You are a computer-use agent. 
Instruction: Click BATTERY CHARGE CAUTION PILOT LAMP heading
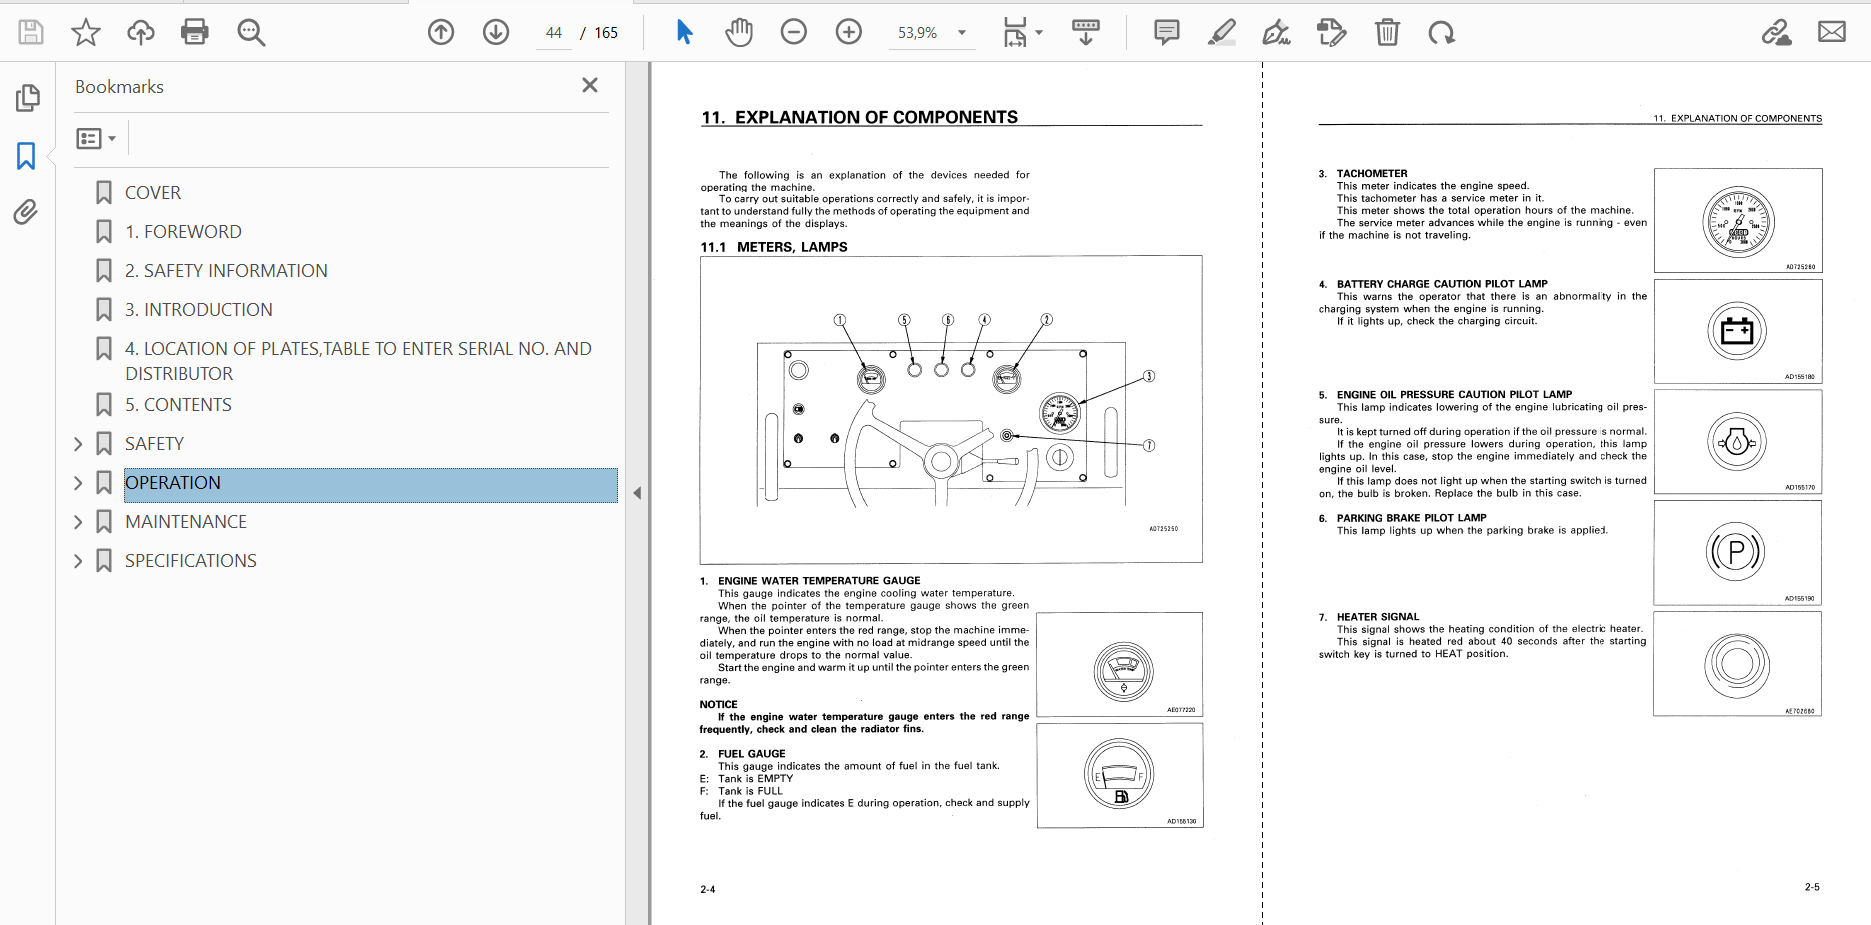point(1442,284)
